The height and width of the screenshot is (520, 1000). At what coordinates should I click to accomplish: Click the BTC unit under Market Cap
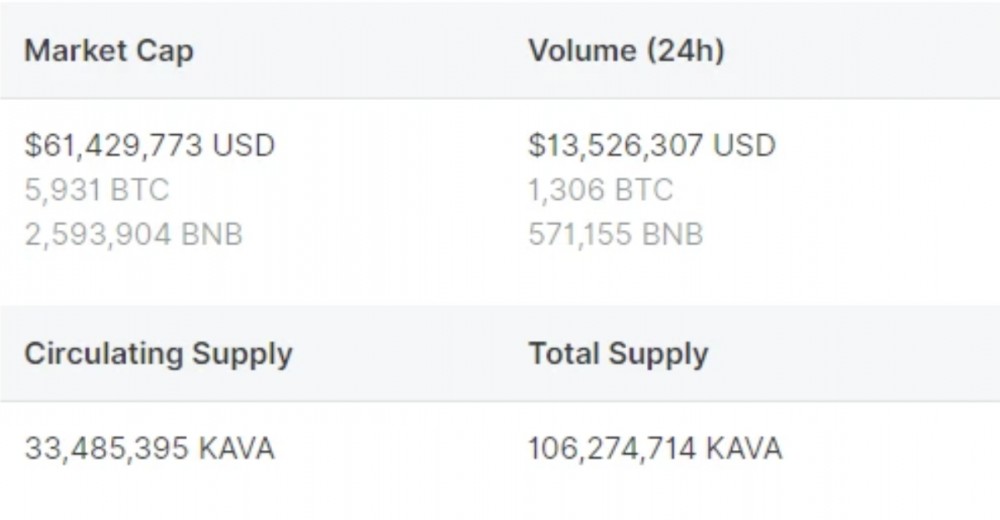tap(140, 190)
